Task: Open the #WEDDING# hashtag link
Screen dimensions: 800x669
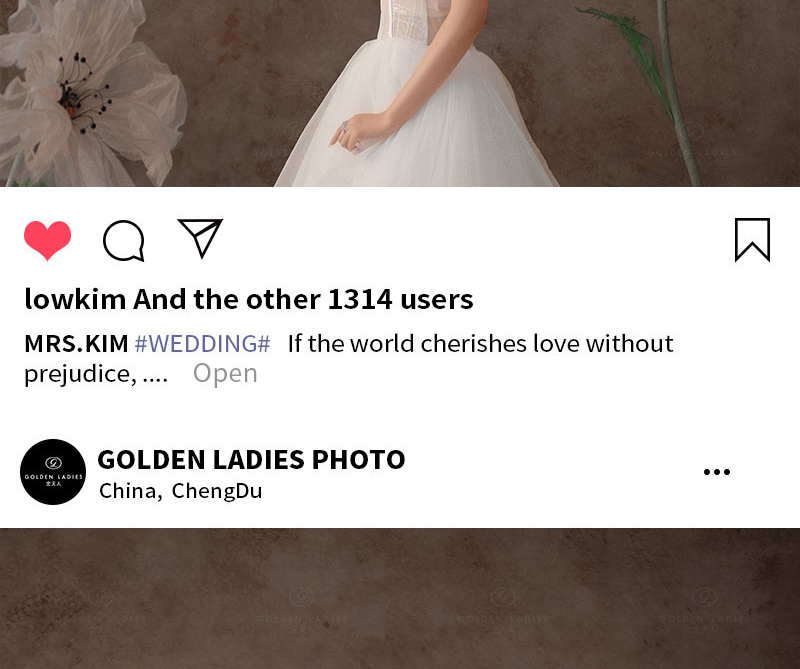Action: 202,343
